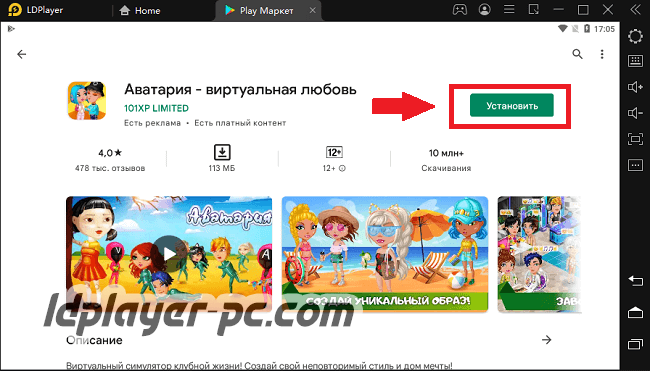Click the Wi-Fi status icon
The height and width of the screenshot is (371, 650).
pos(563,29)
